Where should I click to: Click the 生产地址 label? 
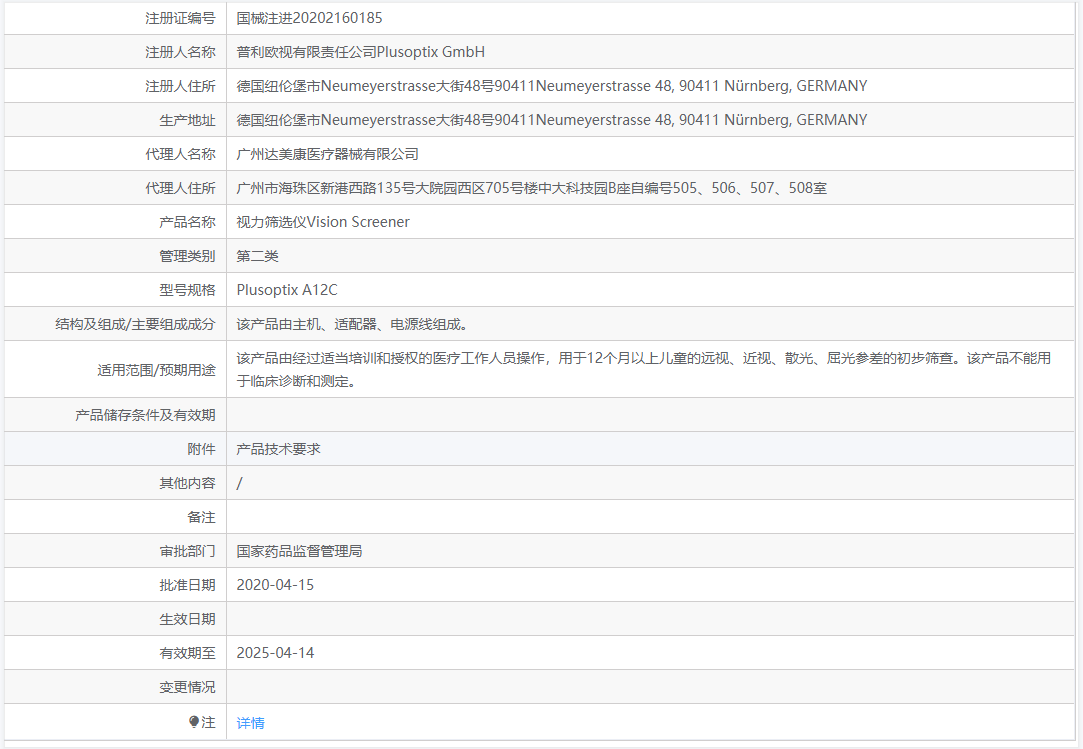(x=187, y=120)
